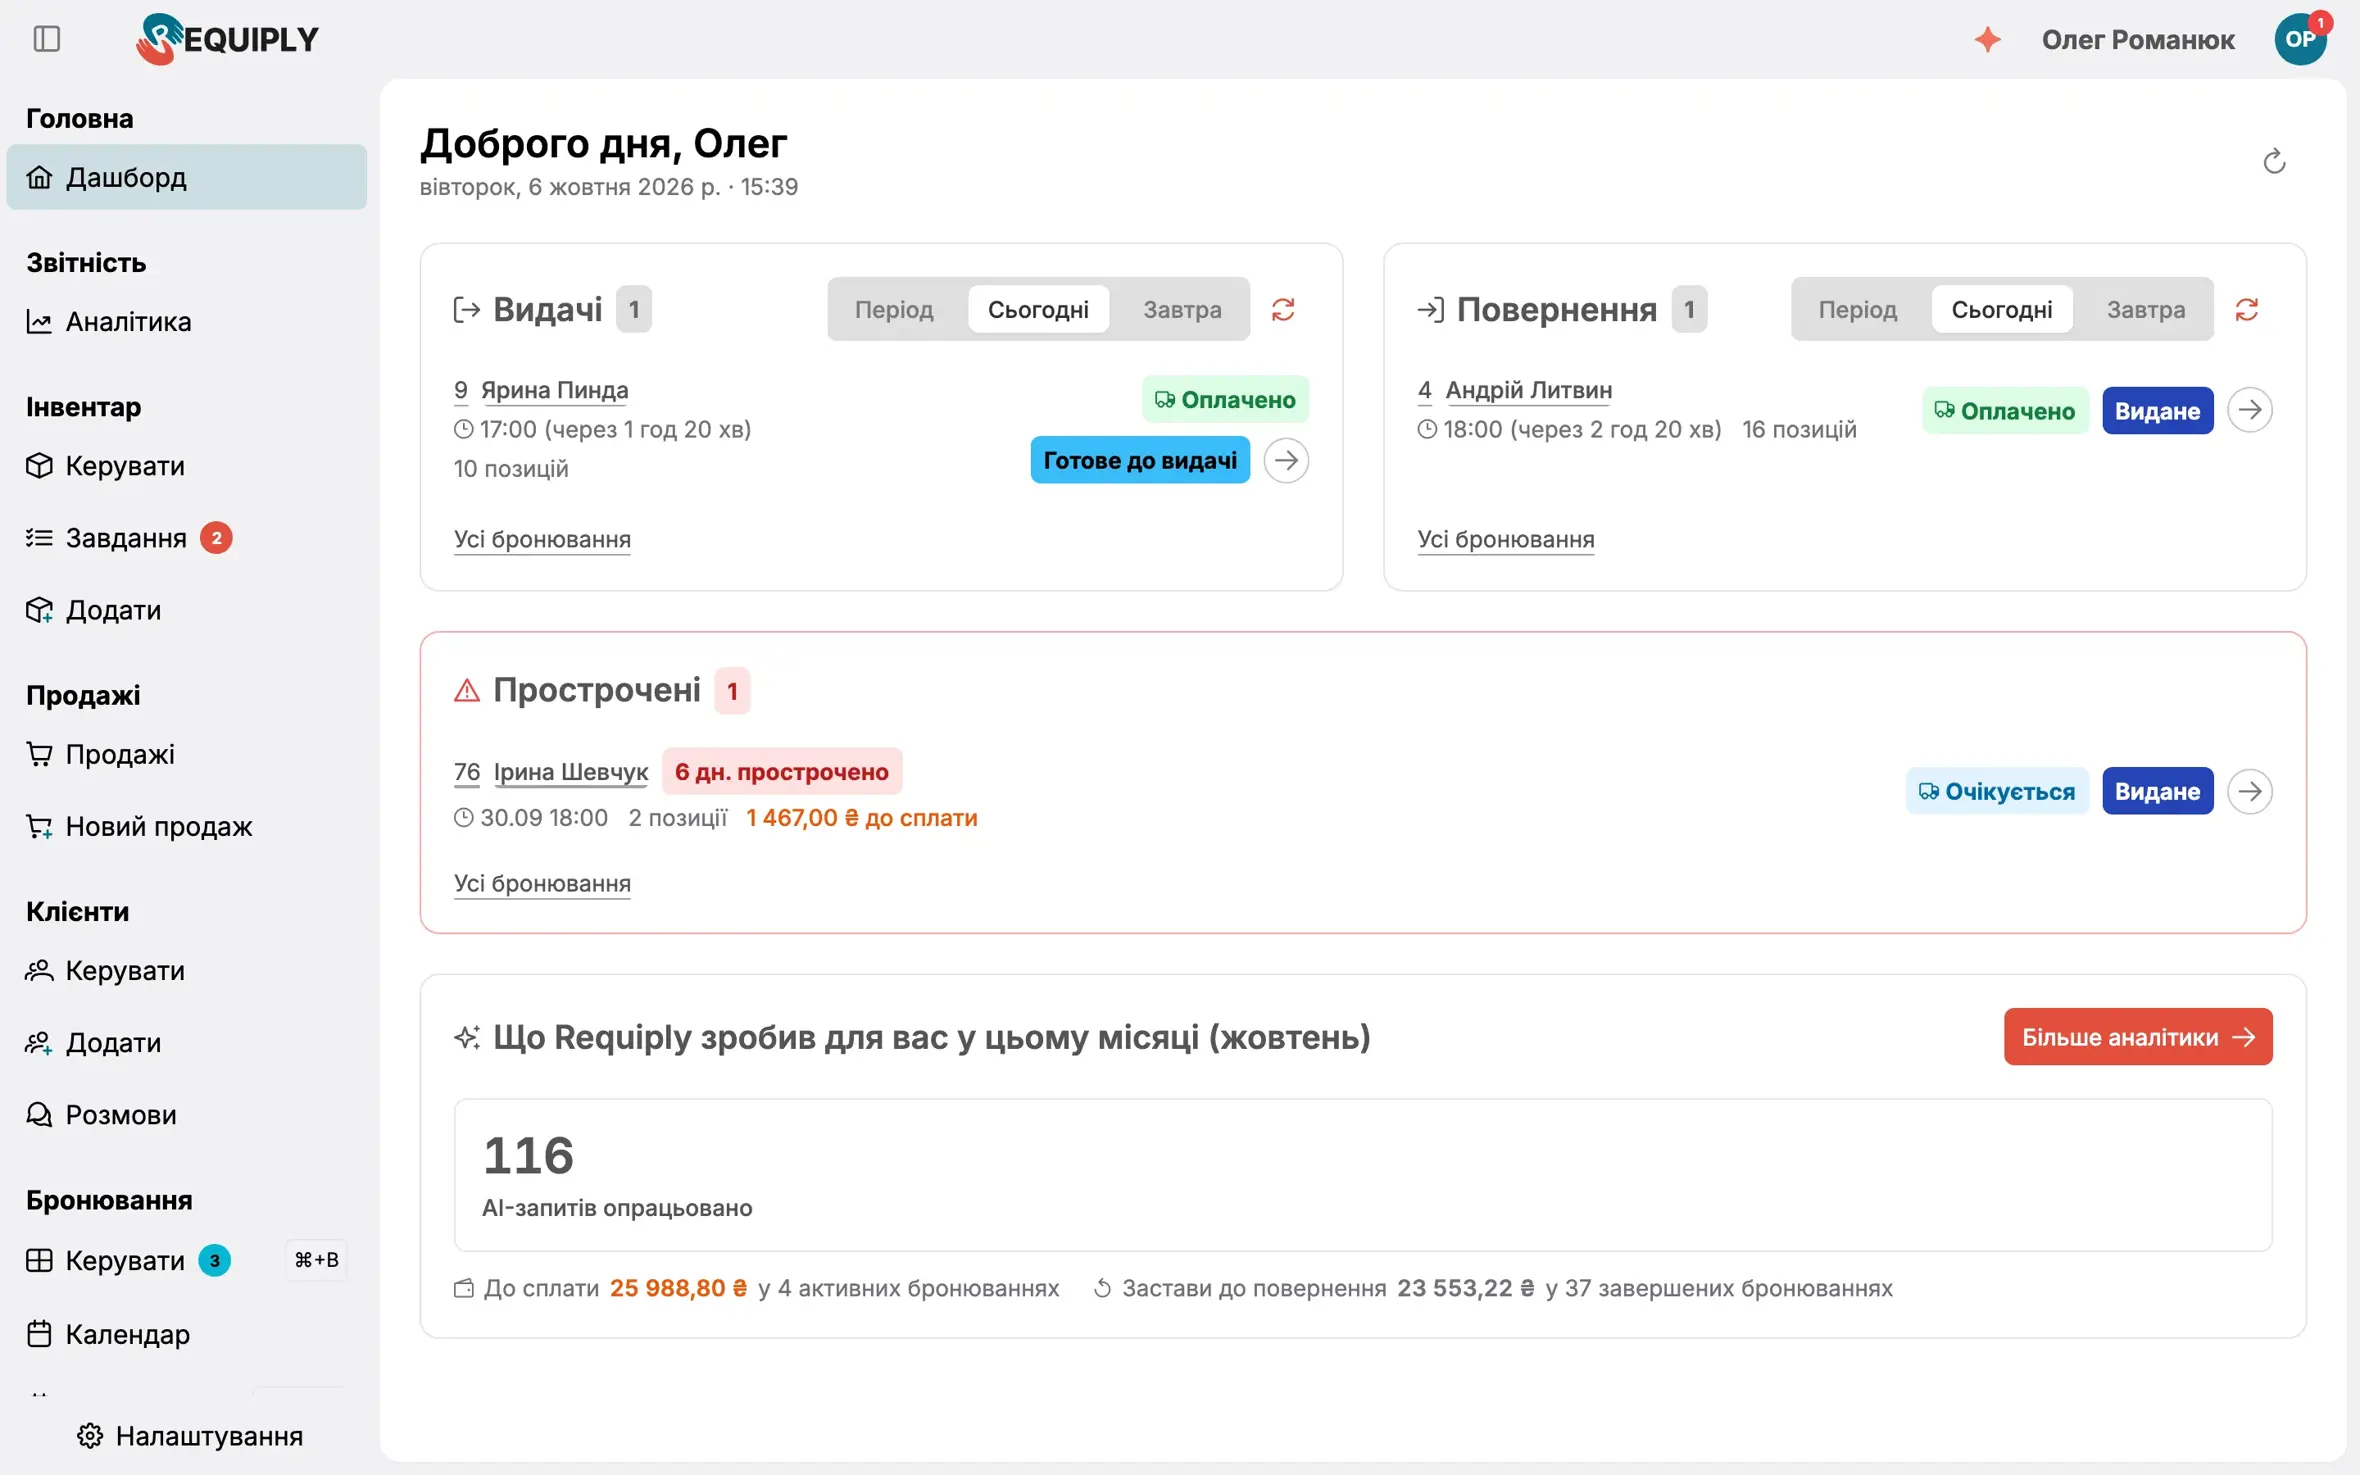
Task: Open the OP user avatar menu
Action: tap(2300, 39)
